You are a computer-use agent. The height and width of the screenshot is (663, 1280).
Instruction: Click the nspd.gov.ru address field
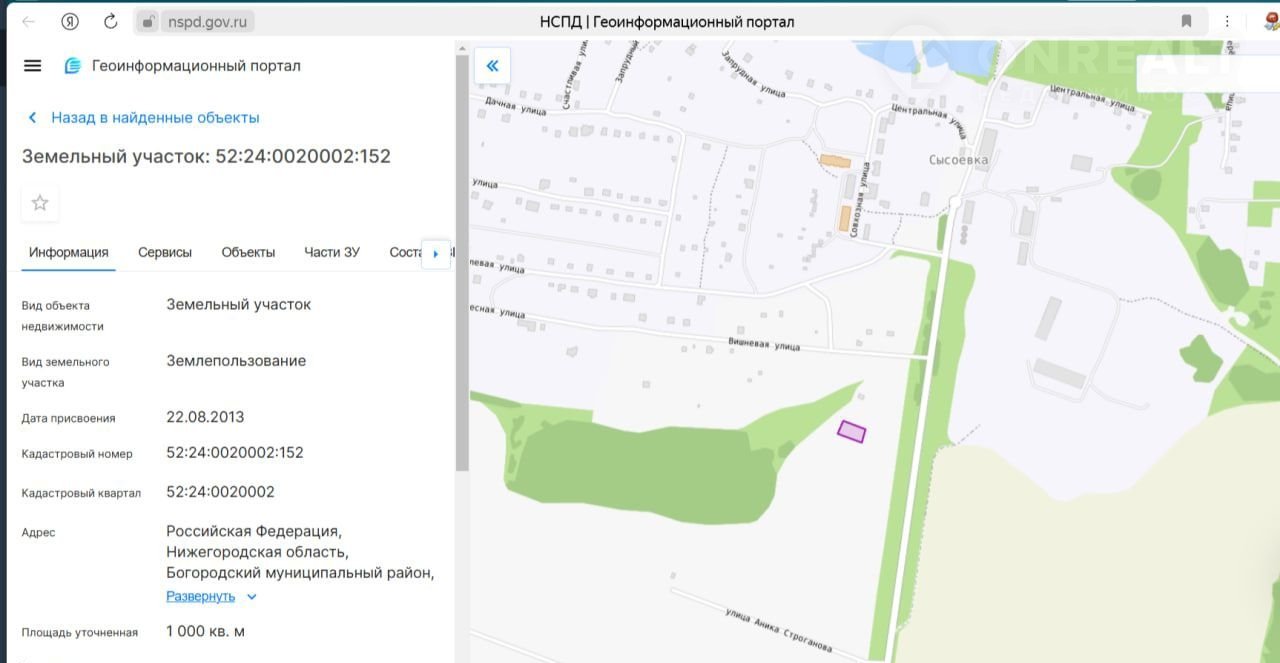coord(210,21)
